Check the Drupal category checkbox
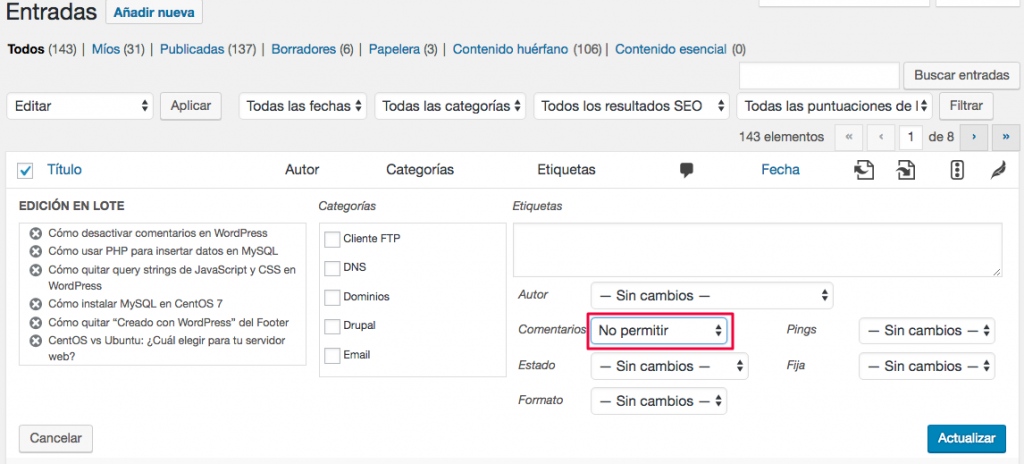This screenshot has width=1024, height=464. click(x=332, y=326)
